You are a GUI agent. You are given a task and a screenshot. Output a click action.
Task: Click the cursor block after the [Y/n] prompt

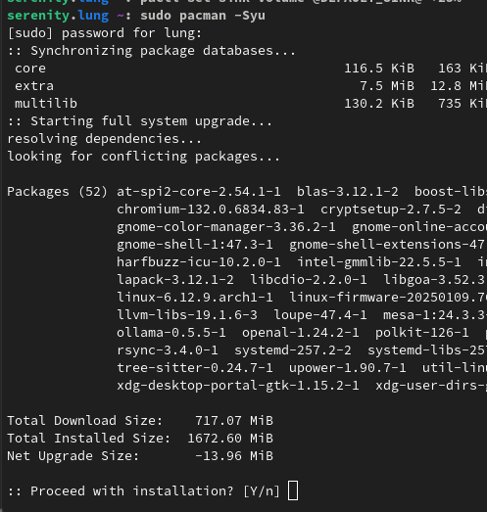[293, 490]
